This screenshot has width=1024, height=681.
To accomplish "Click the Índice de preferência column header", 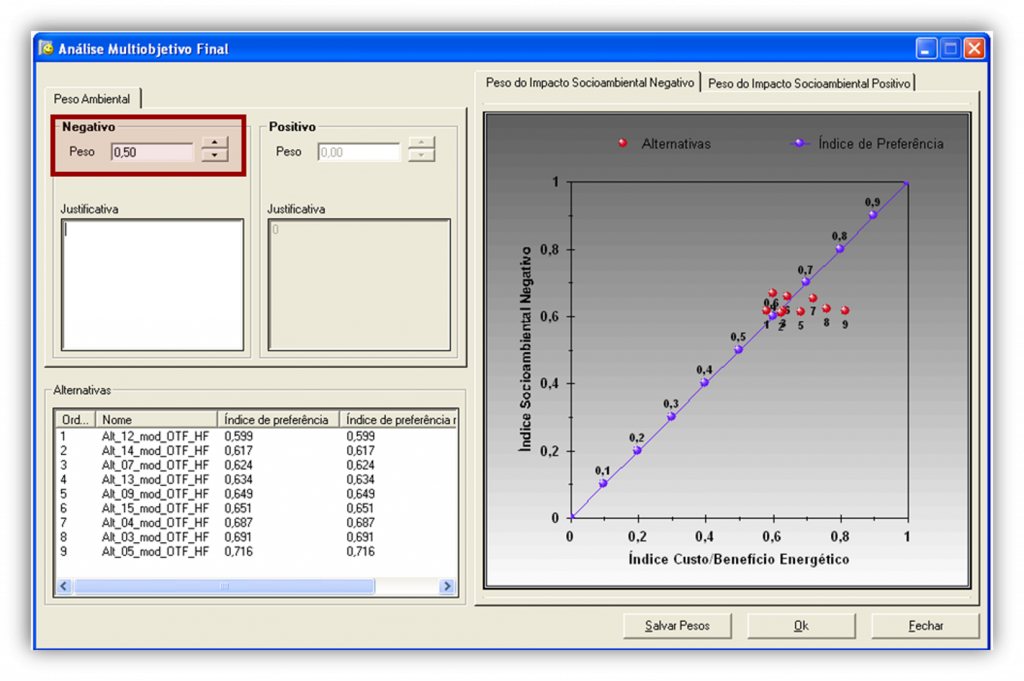I will click(277, 420).
